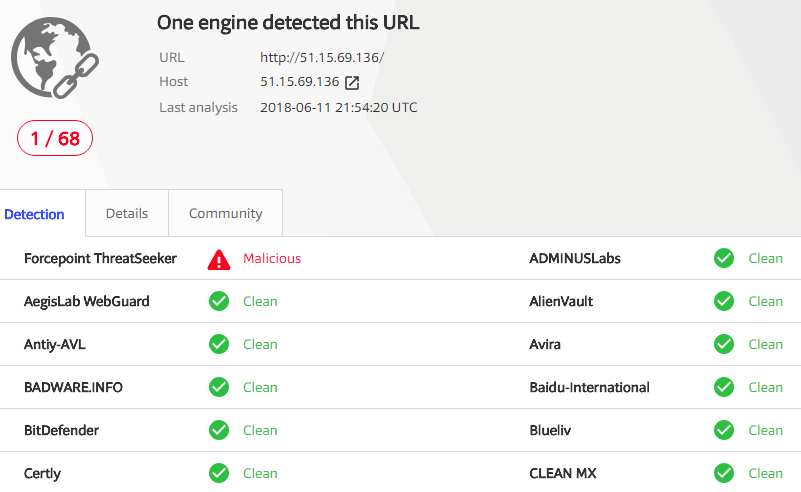Click the green checkmark for AlienVault
The height and width of the screenshot is (492, 801).
724,301
